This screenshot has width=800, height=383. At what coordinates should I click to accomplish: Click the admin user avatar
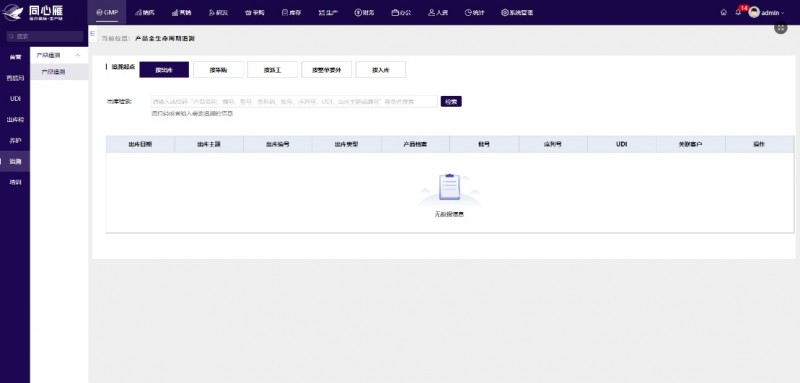pyautogui.click(x=754, y=13)
